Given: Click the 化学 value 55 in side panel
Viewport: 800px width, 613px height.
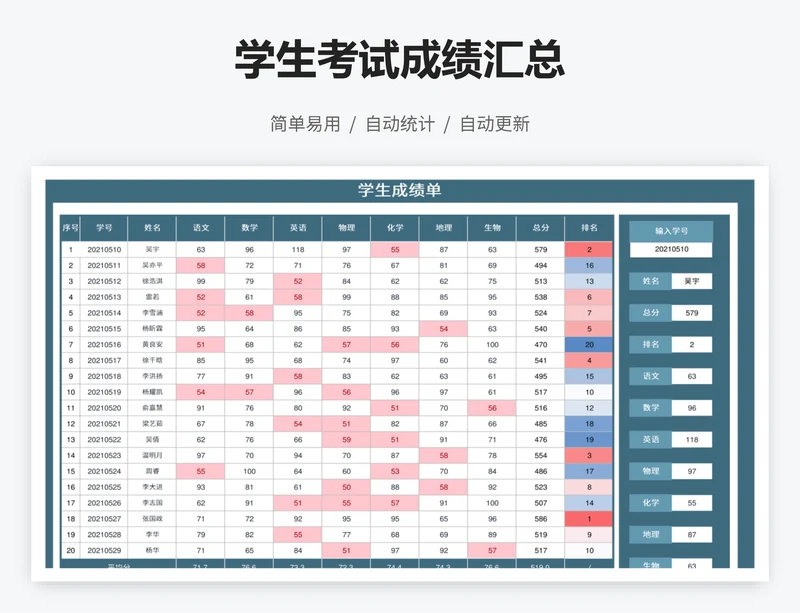Looking at the screenshot, I should 692,503.
